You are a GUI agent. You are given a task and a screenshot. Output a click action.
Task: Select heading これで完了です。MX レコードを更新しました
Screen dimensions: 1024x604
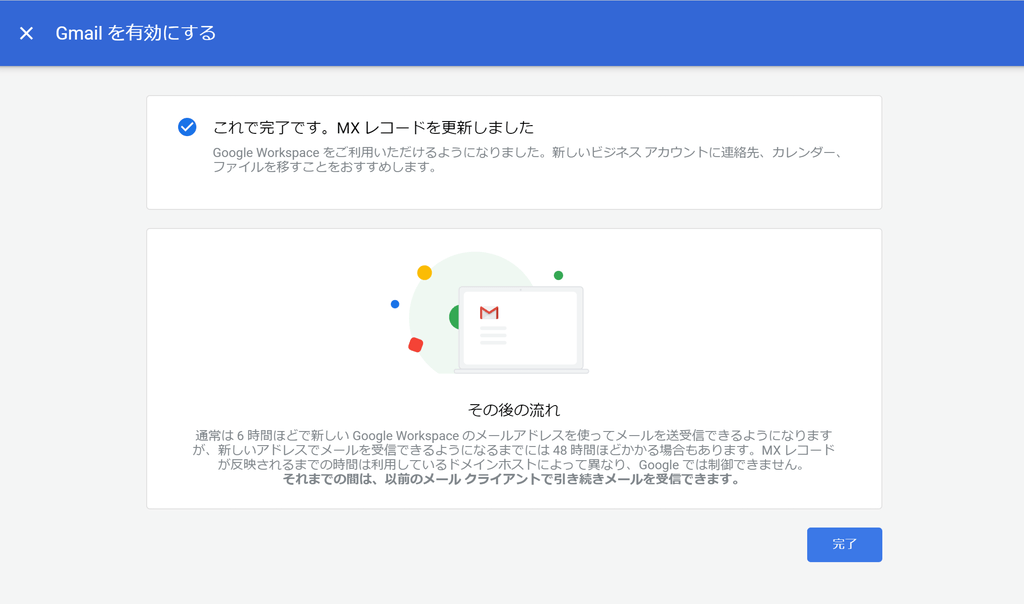(374, 127)
